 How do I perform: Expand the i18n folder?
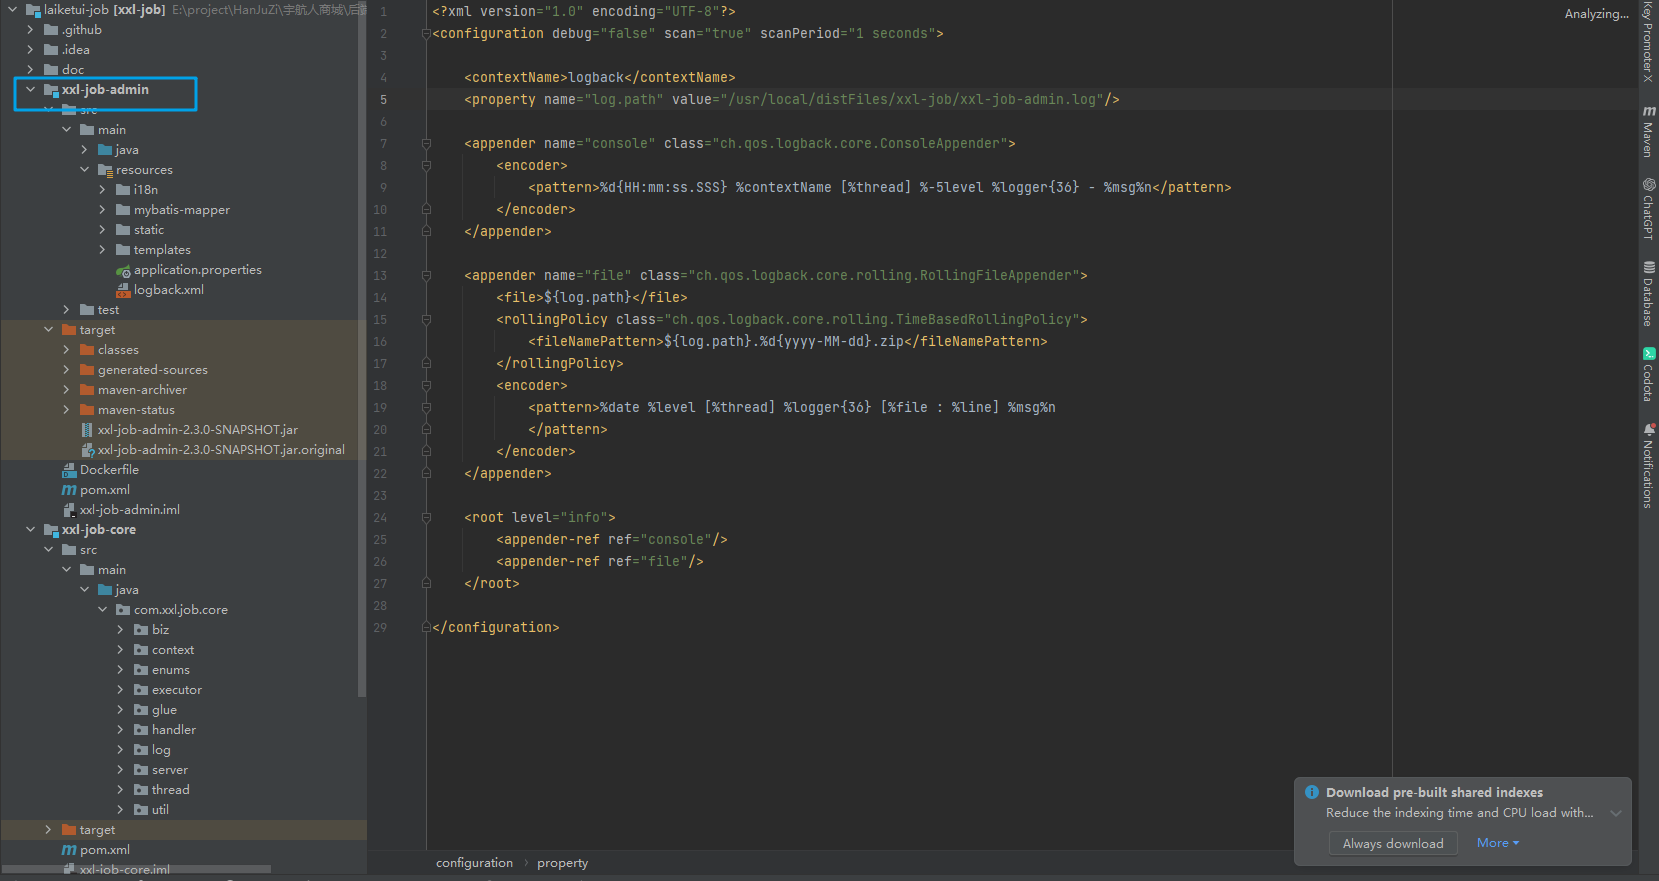pos(102,190)
